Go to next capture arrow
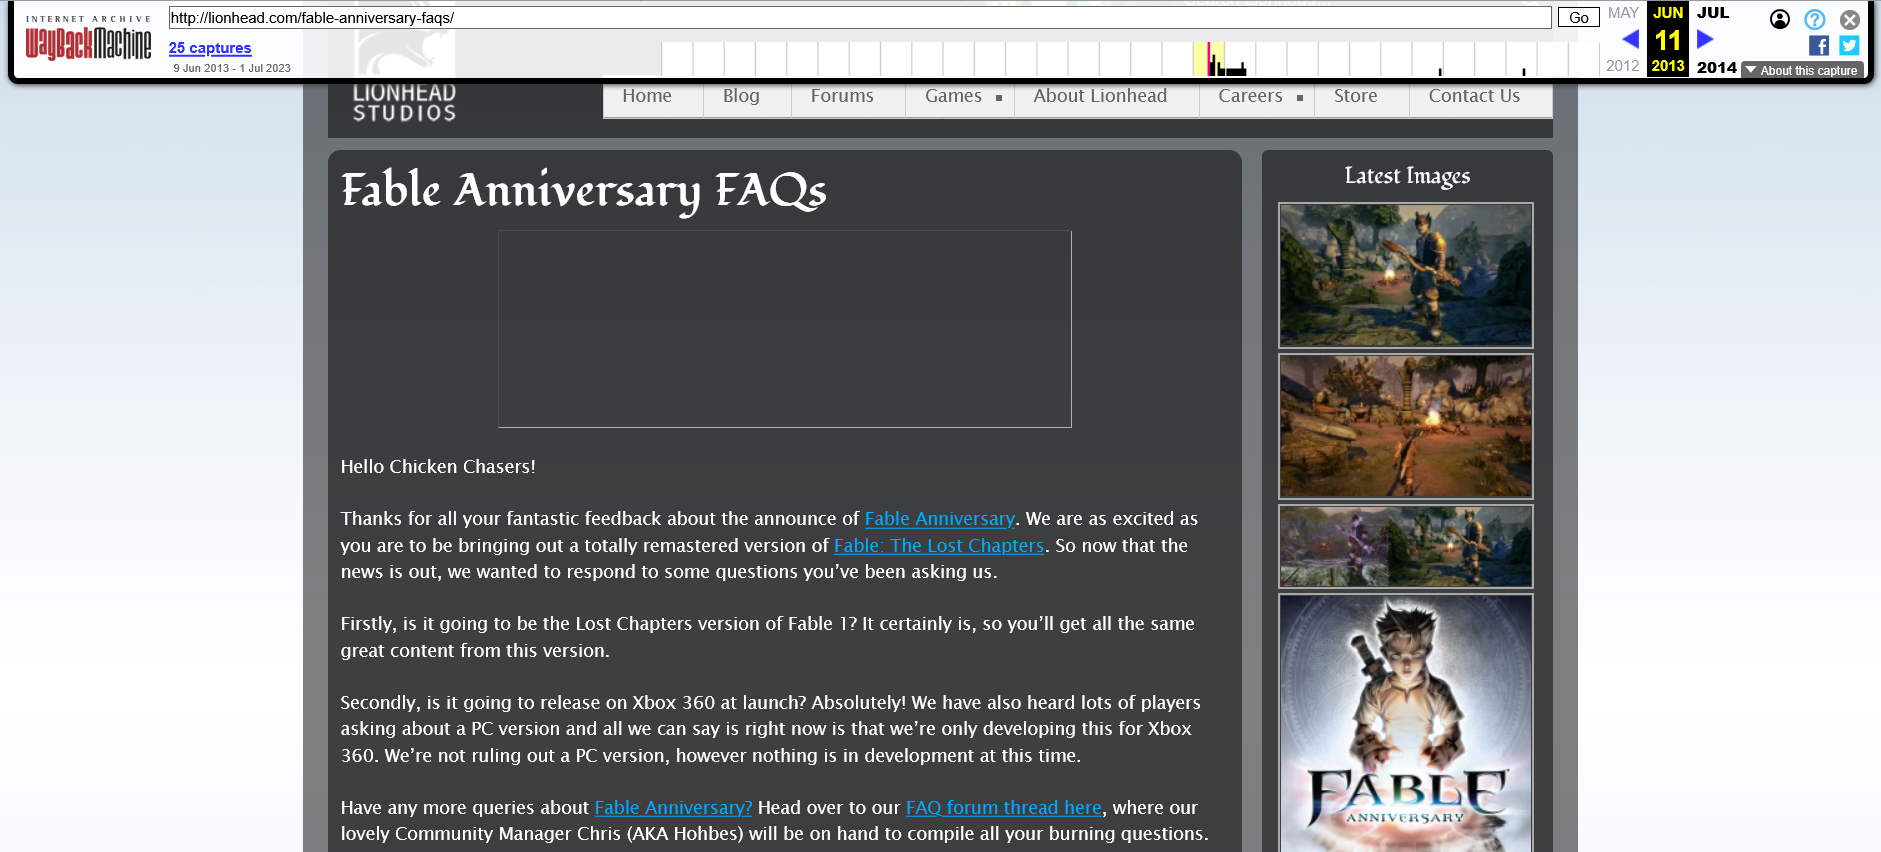Viewport: 1881px width, 852px height. point(1706,39)
